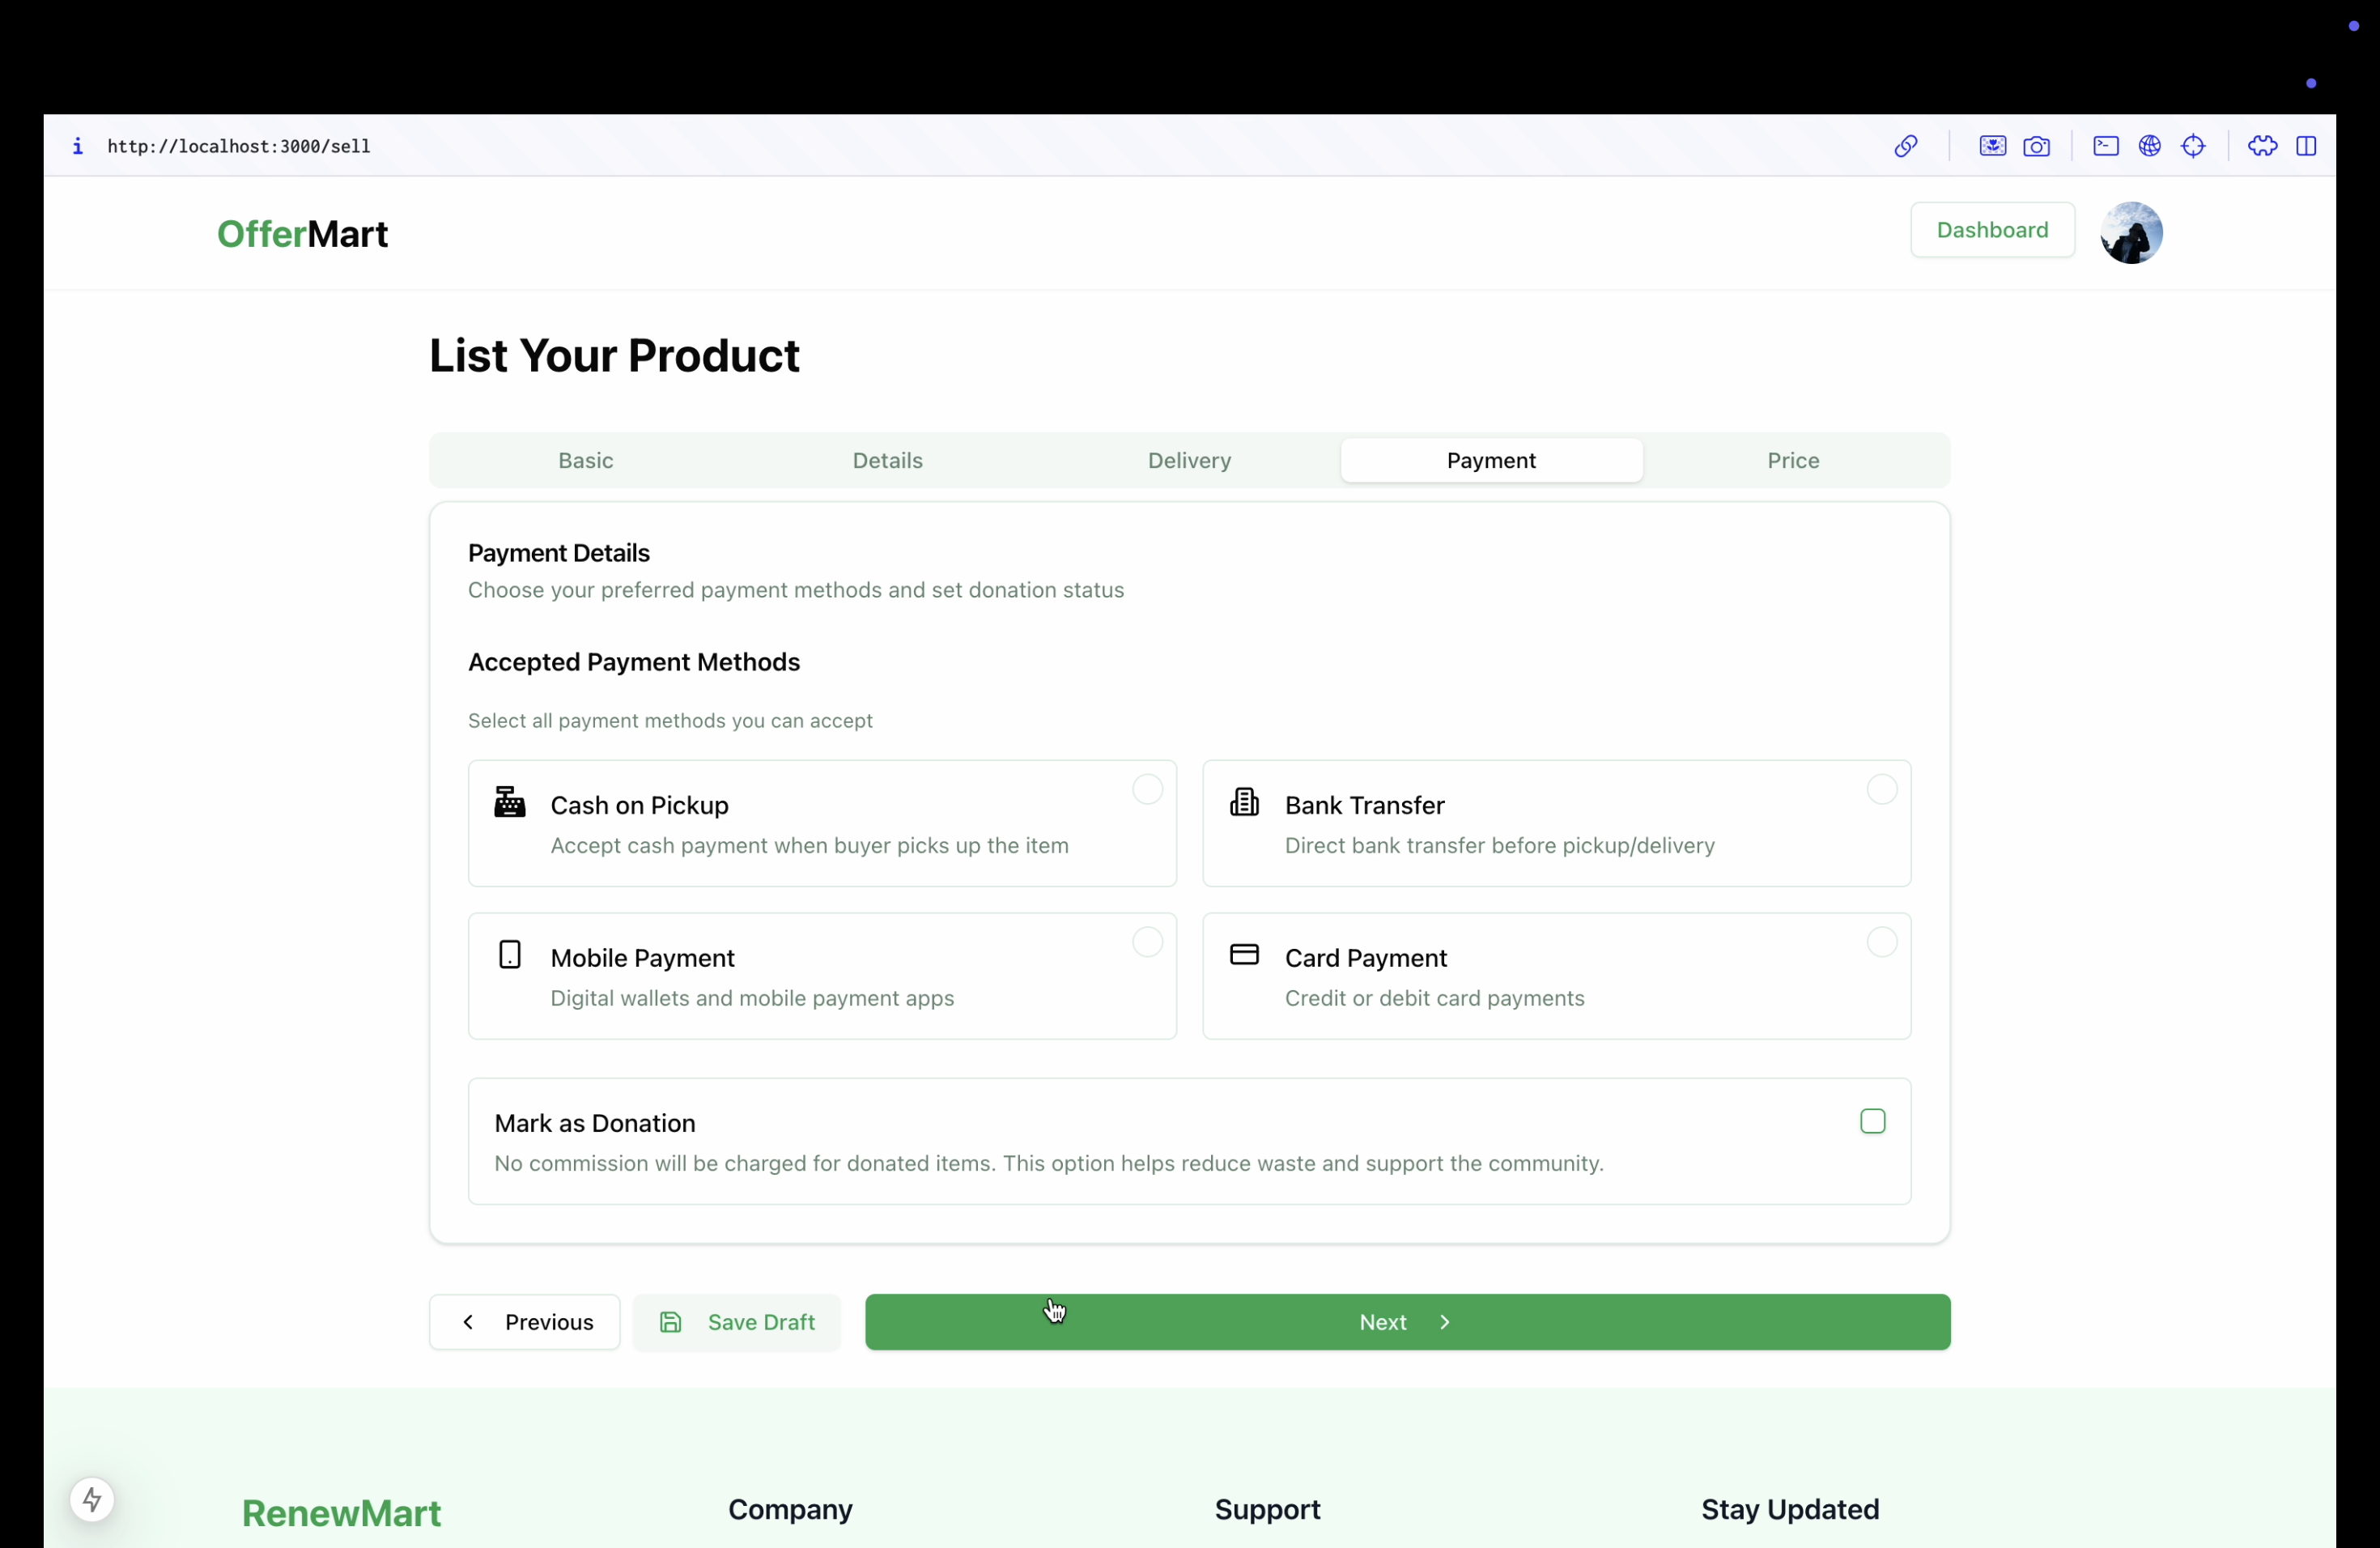The width and height of the screenshot is (2380, 1548).
Task: Enable Mobile Payment method
Action: [x=1147, y=942]
